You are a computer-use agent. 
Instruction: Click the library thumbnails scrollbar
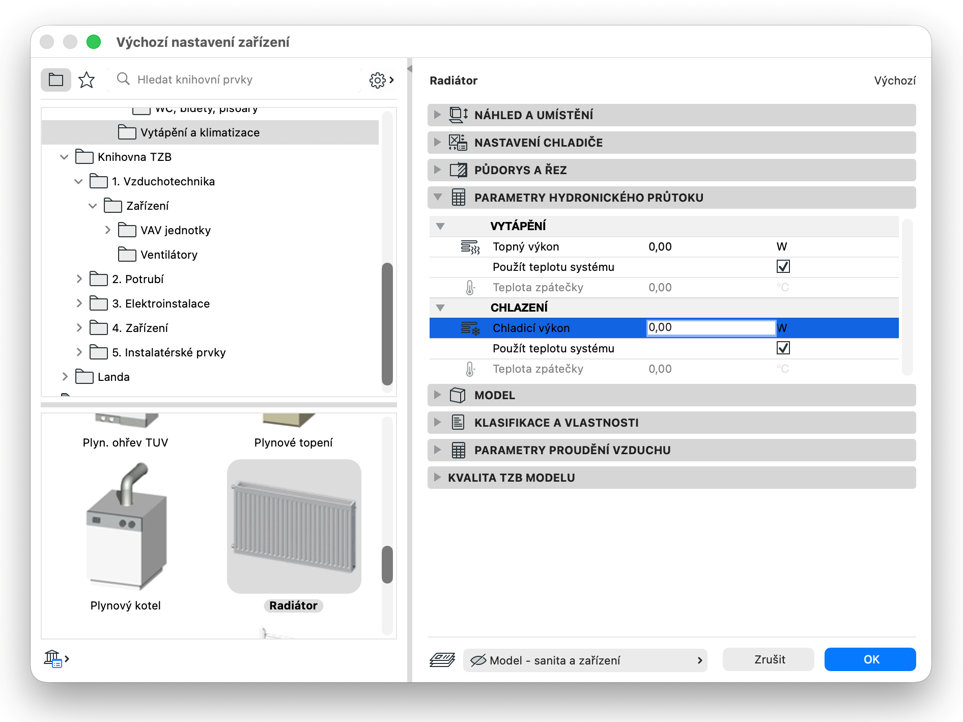click(x=387, y=564)
